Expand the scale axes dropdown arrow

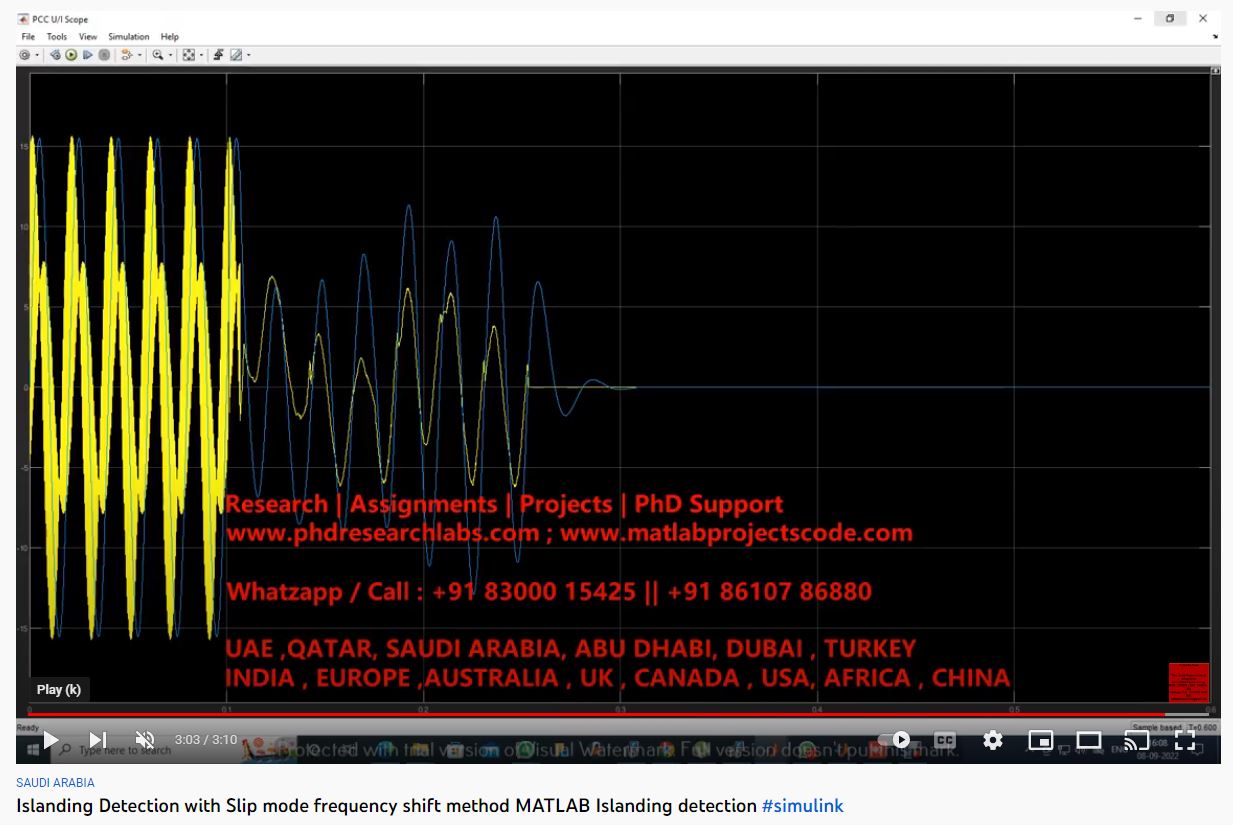(201, 55)
